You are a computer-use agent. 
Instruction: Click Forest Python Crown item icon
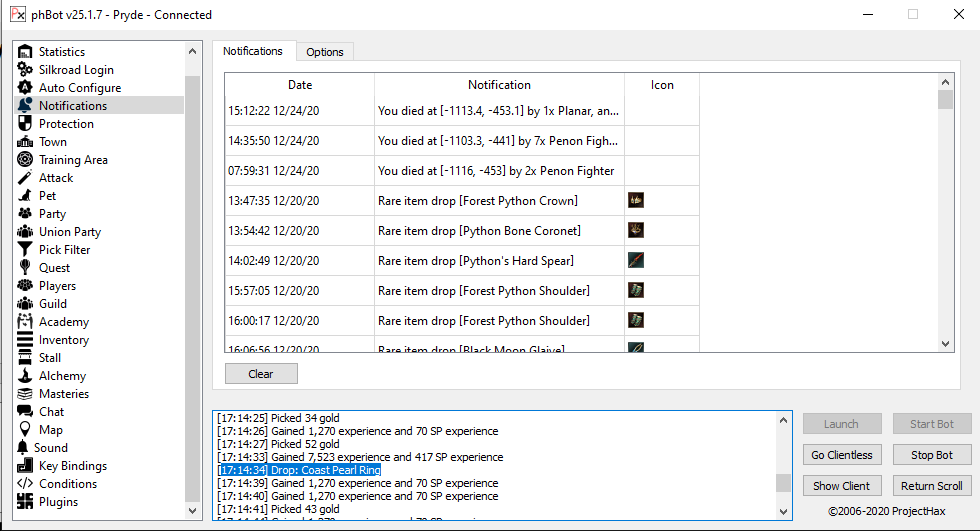click(x=635, y=200)
